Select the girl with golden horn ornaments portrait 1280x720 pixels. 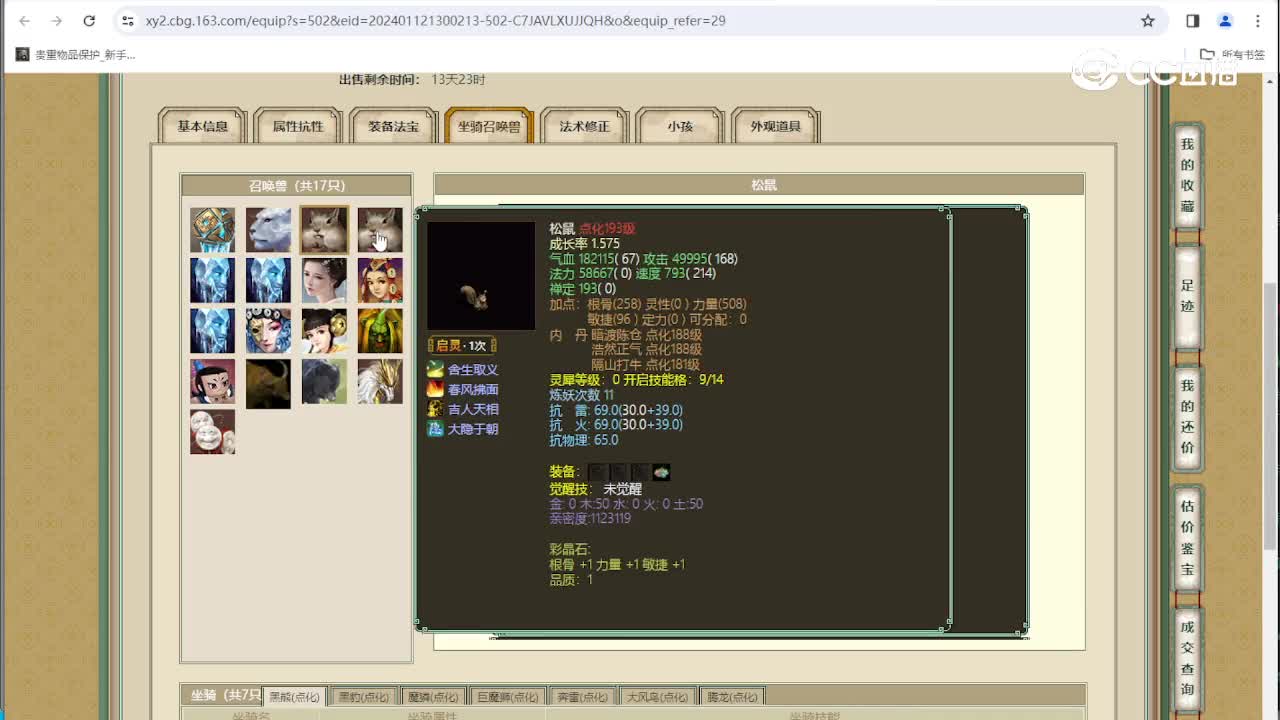point(325,331)
